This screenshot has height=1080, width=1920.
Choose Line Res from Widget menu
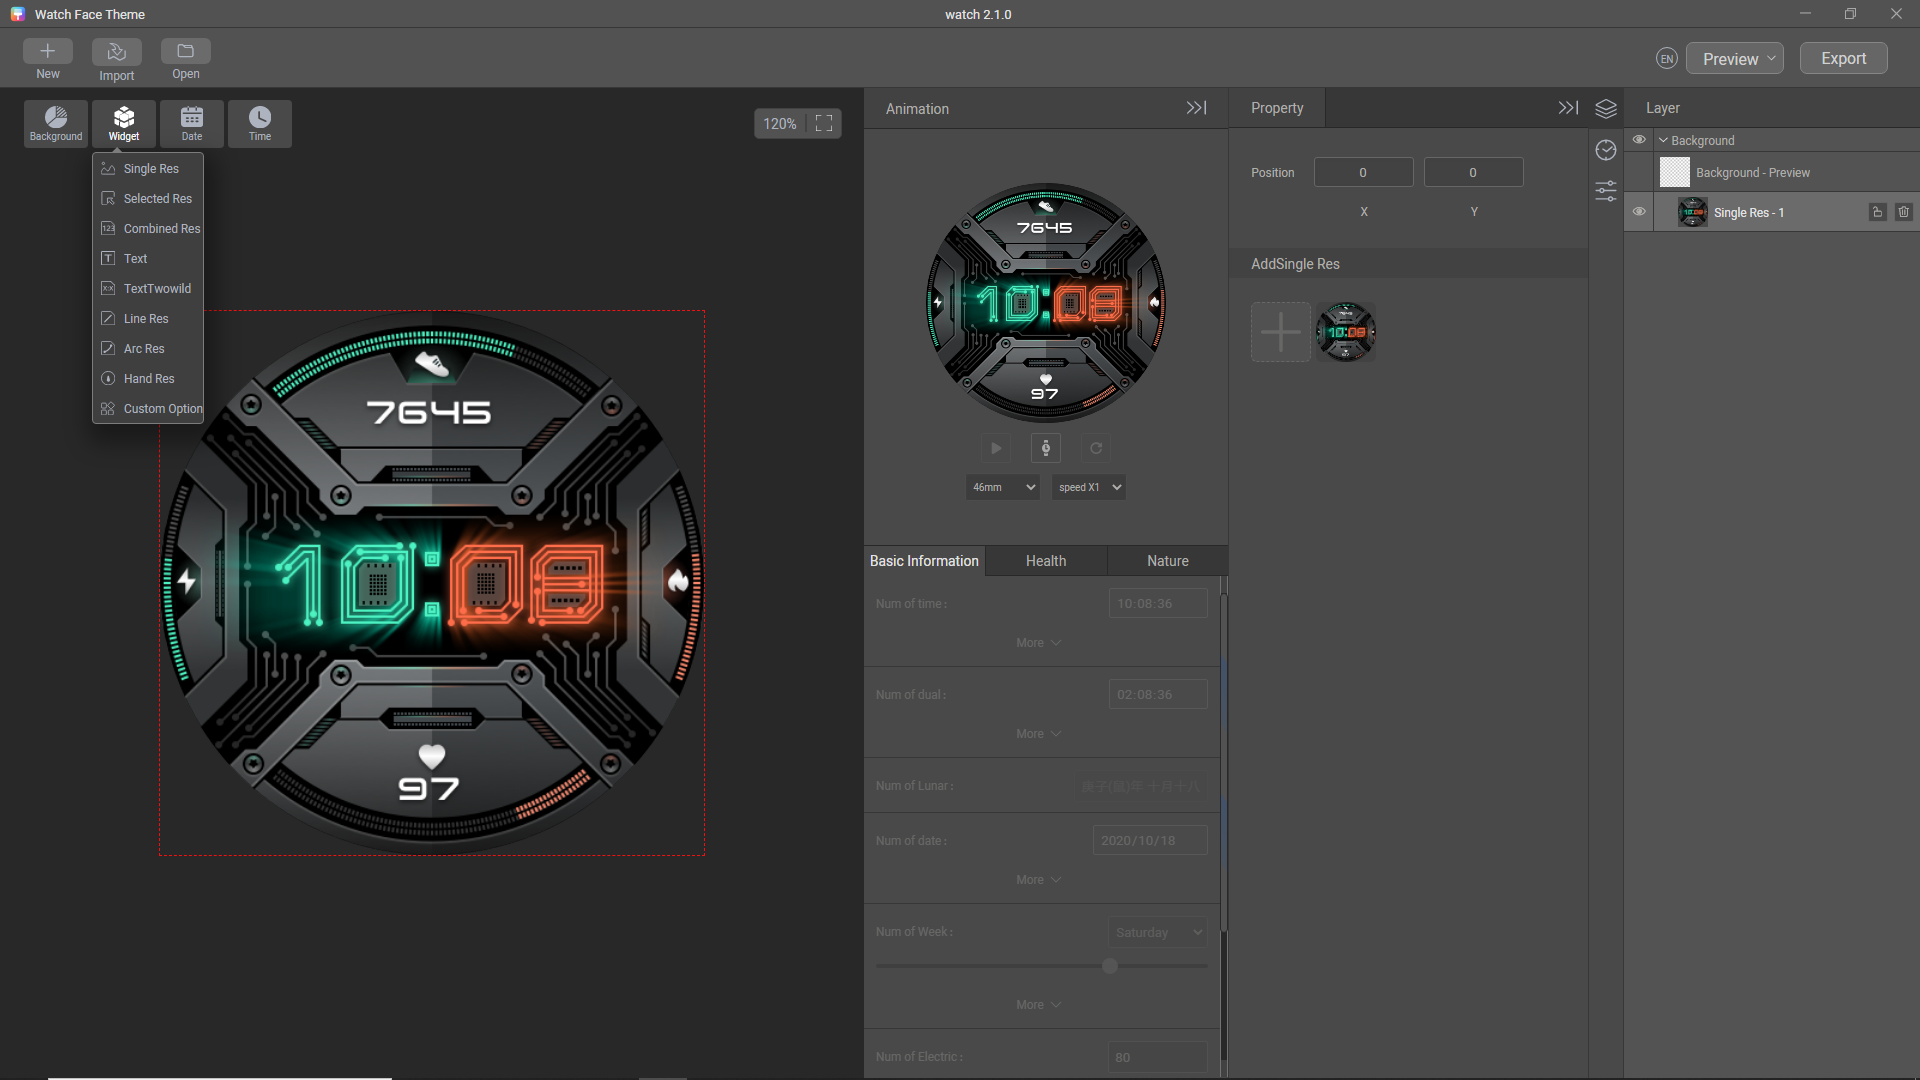click(x=148, y=319)
